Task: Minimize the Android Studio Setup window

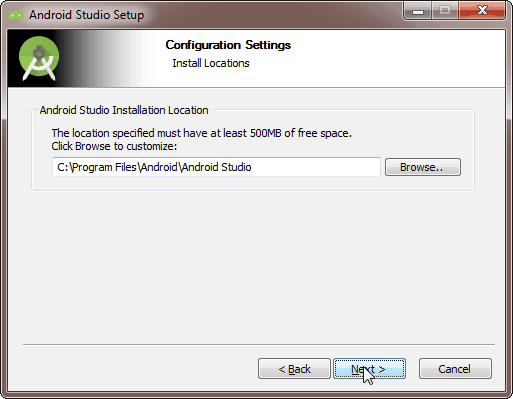Action: [418, 11]
